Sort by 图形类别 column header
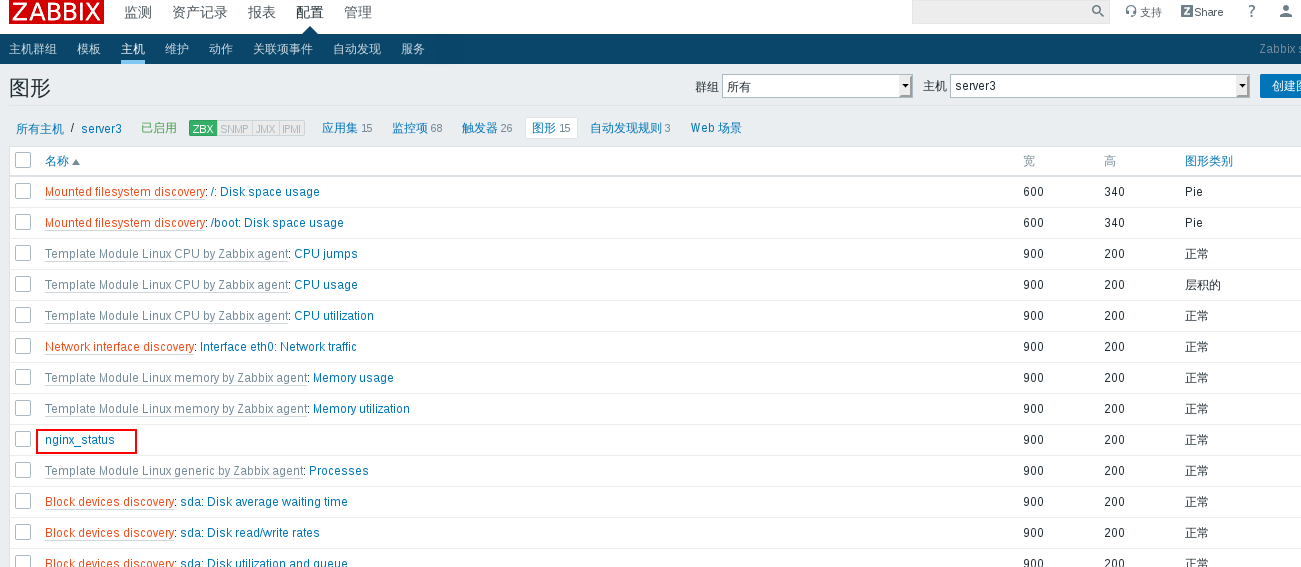The width and height of the screenshot is (1301, 567). (1209, 161)
